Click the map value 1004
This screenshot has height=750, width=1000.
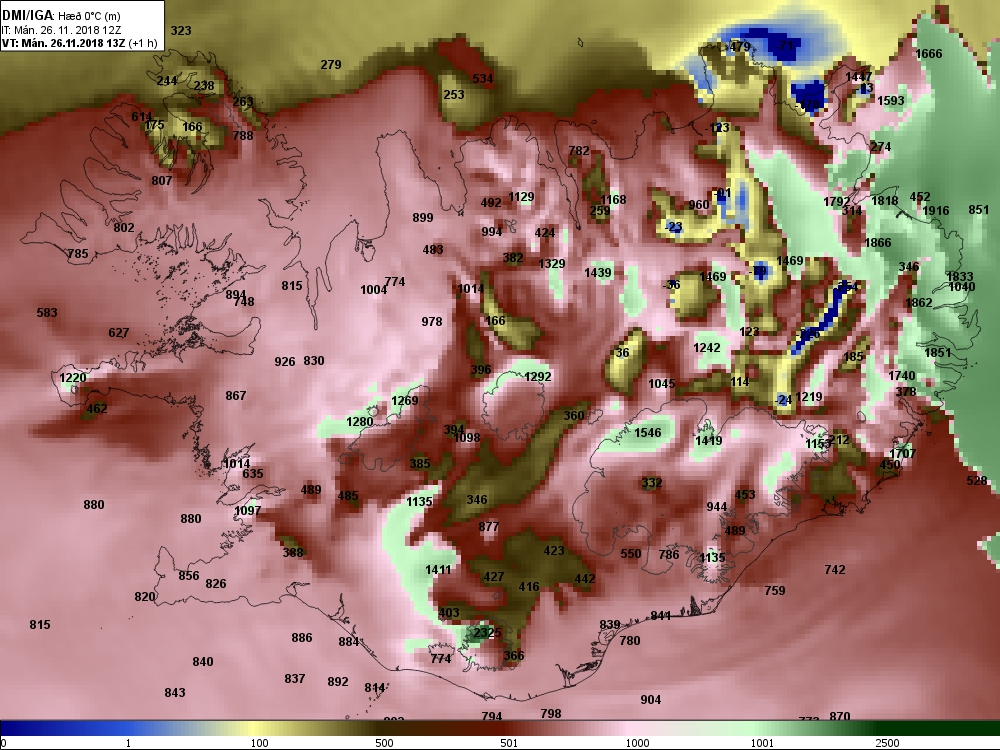[x=373, y=290]
